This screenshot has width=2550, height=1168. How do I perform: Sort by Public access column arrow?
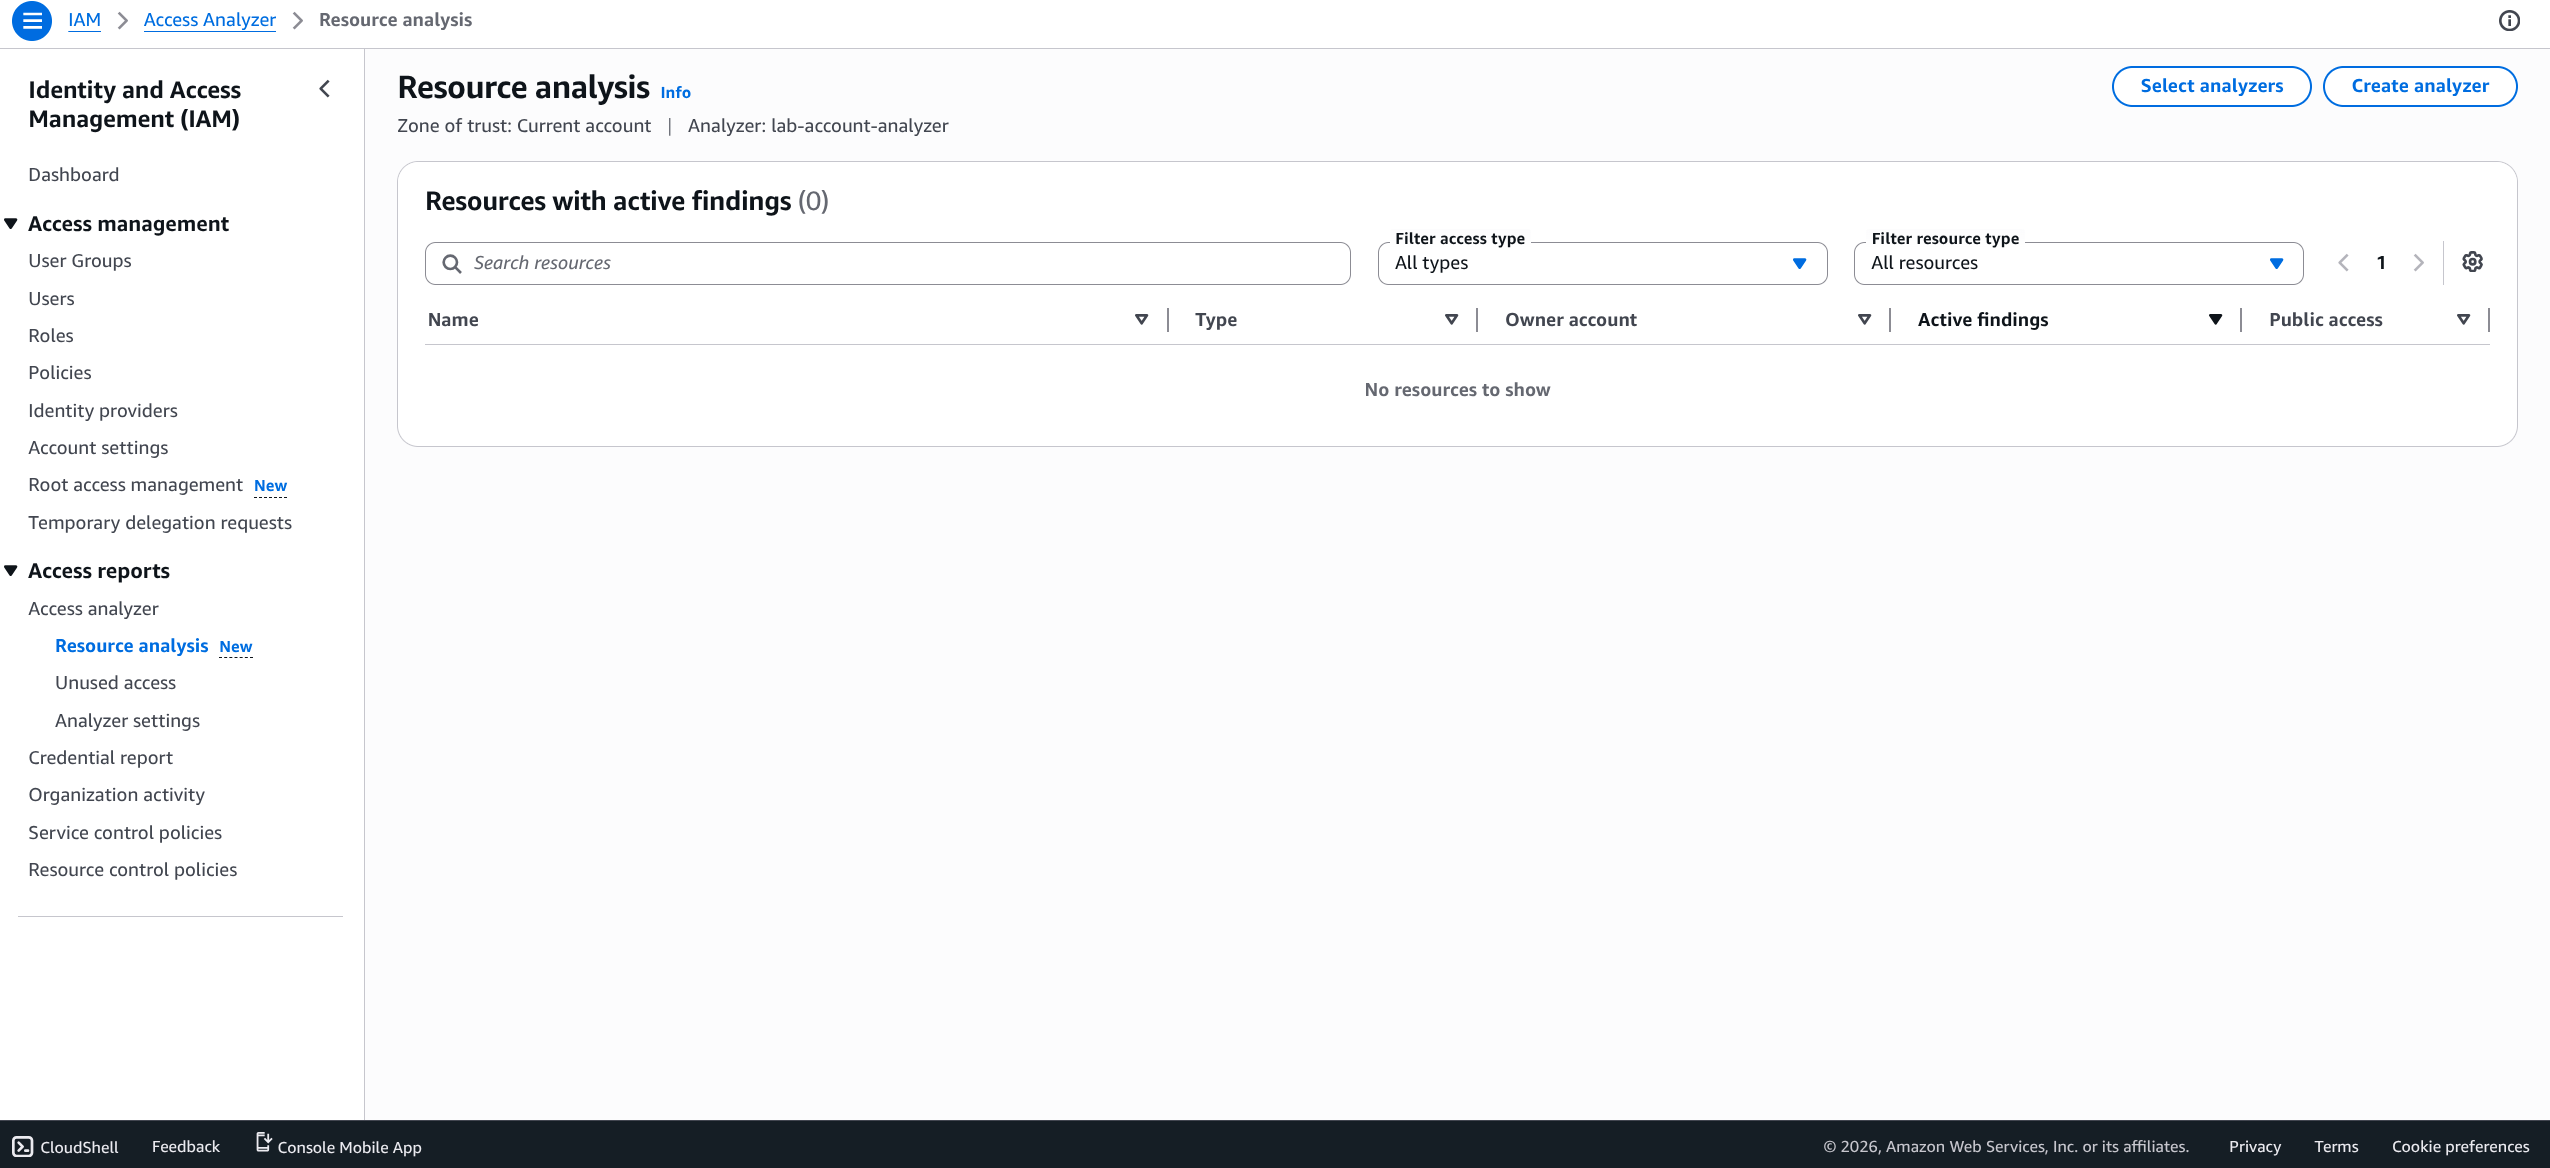pos(2463,320)
